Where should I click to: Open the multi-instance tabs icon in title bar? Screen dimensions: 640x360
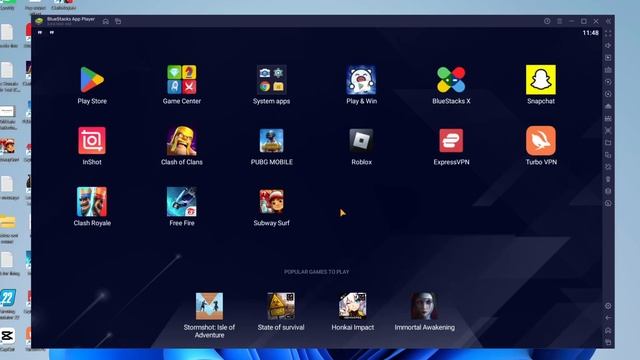click(118, 21)
